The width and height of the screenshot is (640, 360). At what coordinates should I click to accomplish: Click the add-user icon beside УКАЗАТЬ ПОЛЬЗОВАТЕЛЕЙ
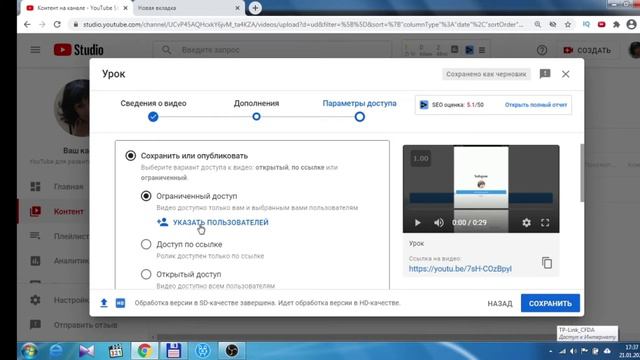point(162,222)
